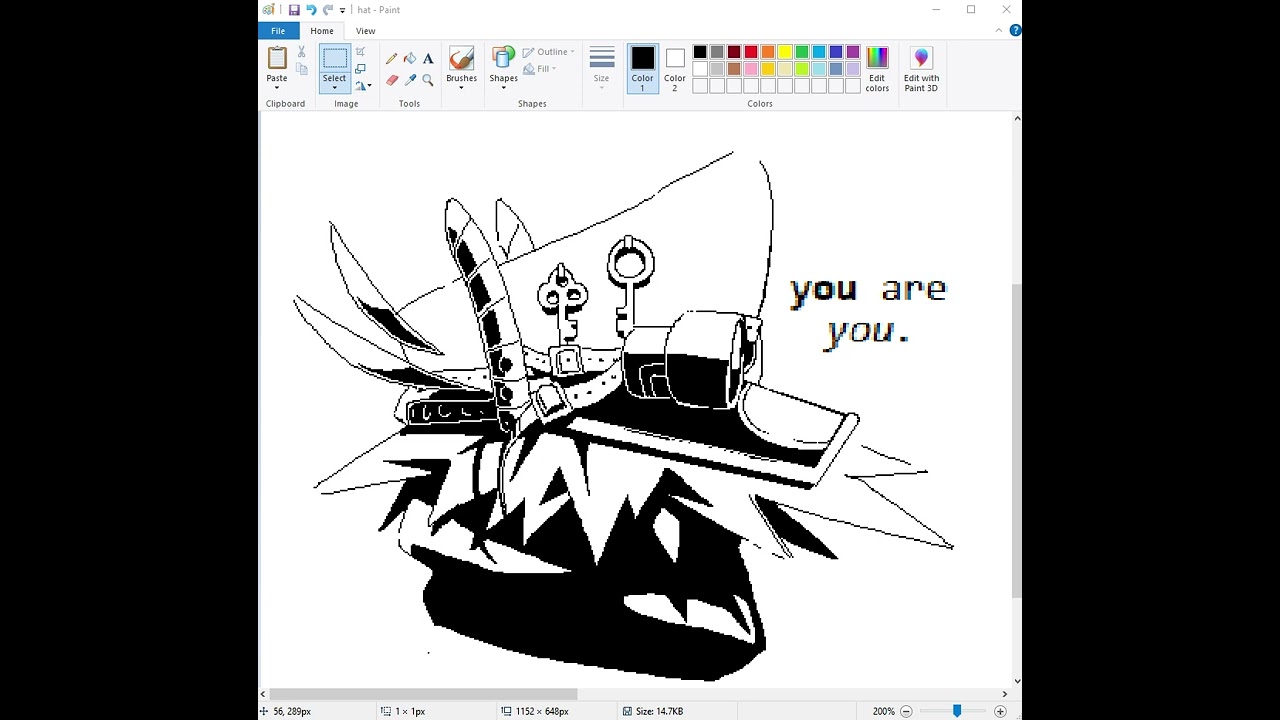Image resolution: width=1280 pixels, height=720 pixels.
Task: Expand the Shapes dropdown arrow
Action: coord(503,87)
